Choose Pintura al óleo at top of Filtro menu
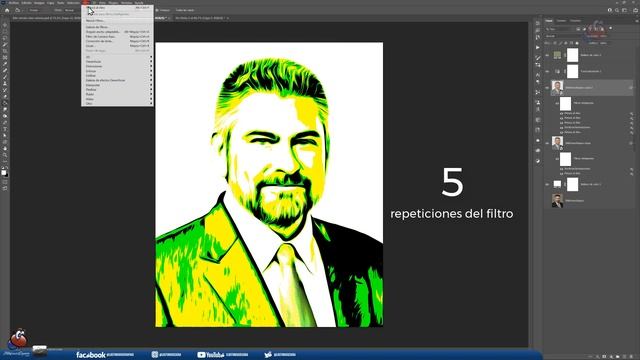 [118, 8]
